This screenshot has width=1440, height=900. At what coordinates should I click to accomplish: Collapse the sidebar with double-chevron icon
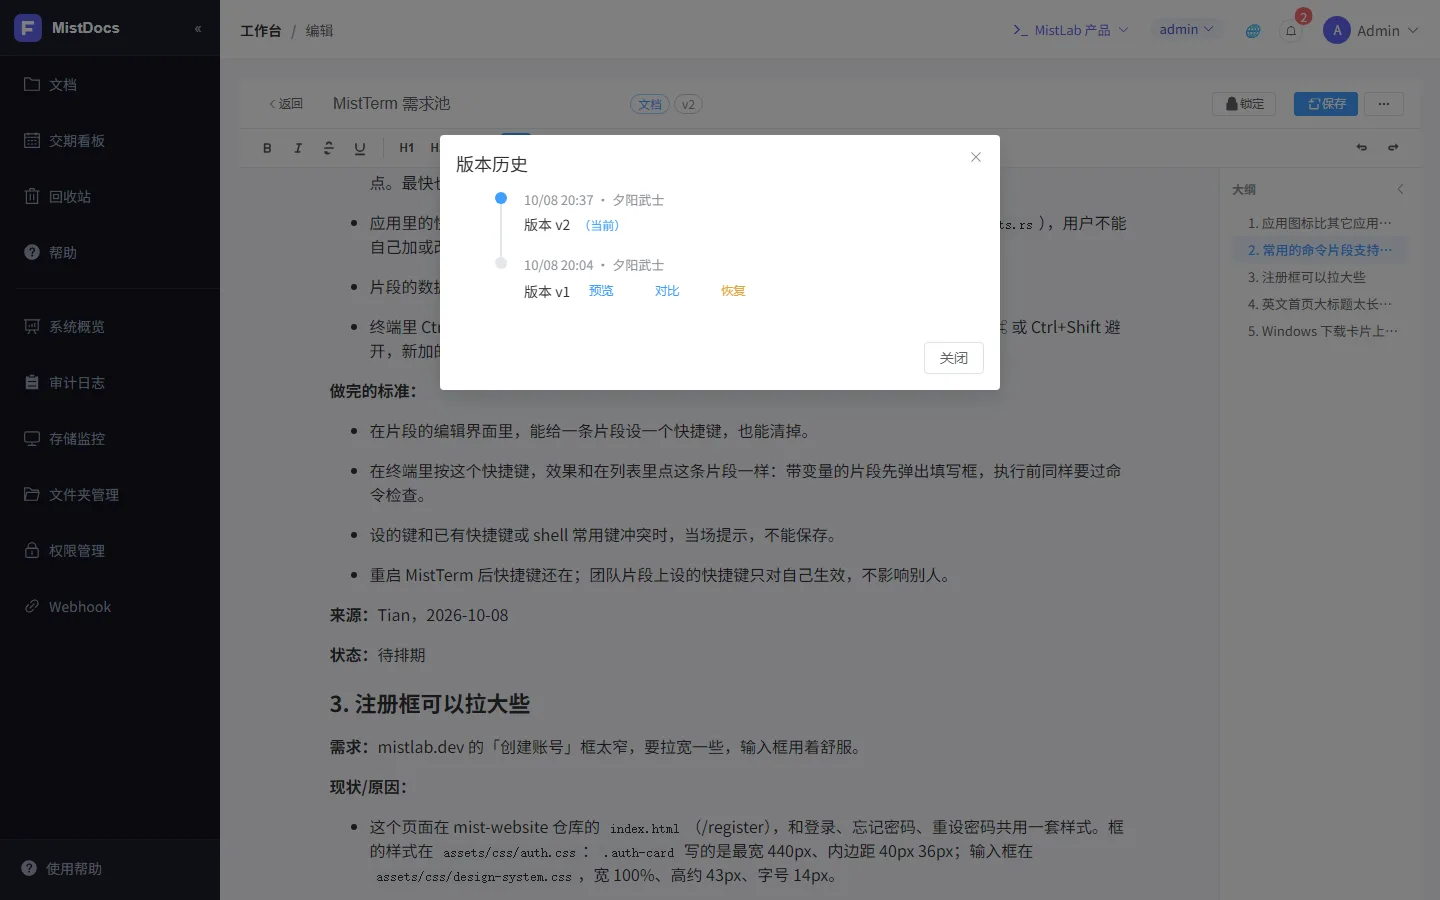click(198, 29)
